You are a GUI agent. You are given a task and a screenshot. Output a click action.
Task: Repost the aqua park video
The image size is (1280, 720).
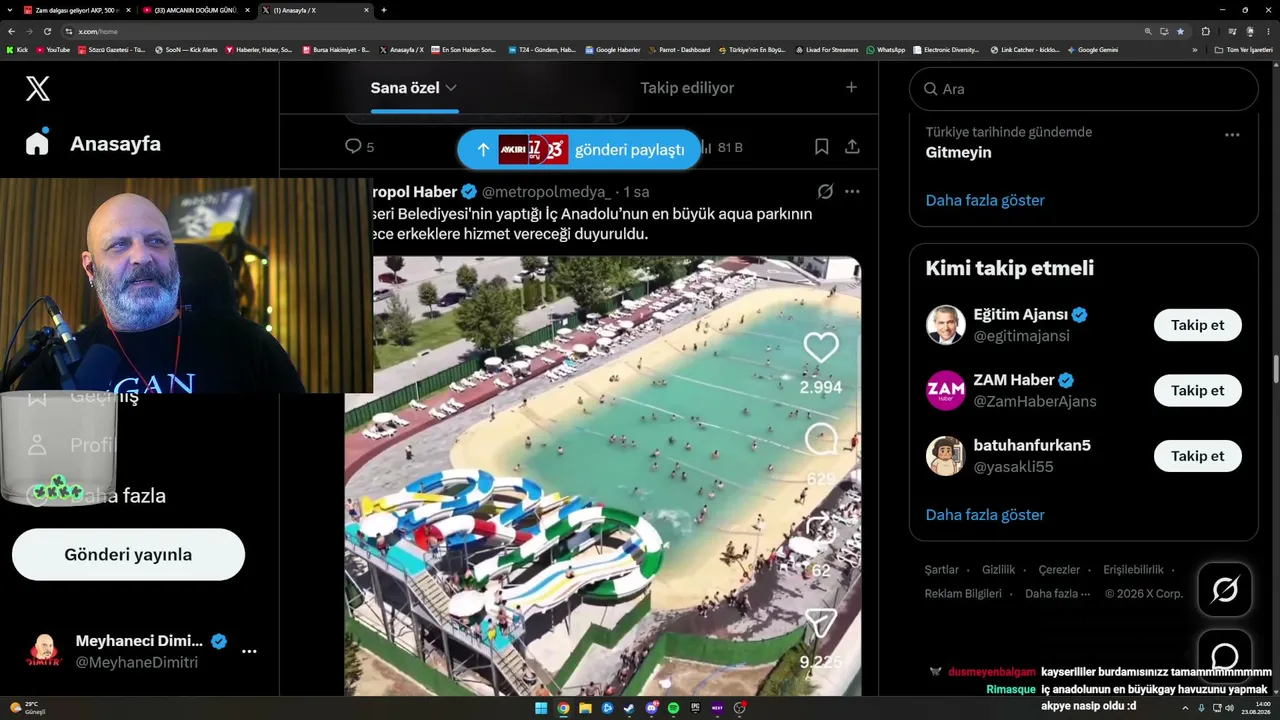coord(821,530)
